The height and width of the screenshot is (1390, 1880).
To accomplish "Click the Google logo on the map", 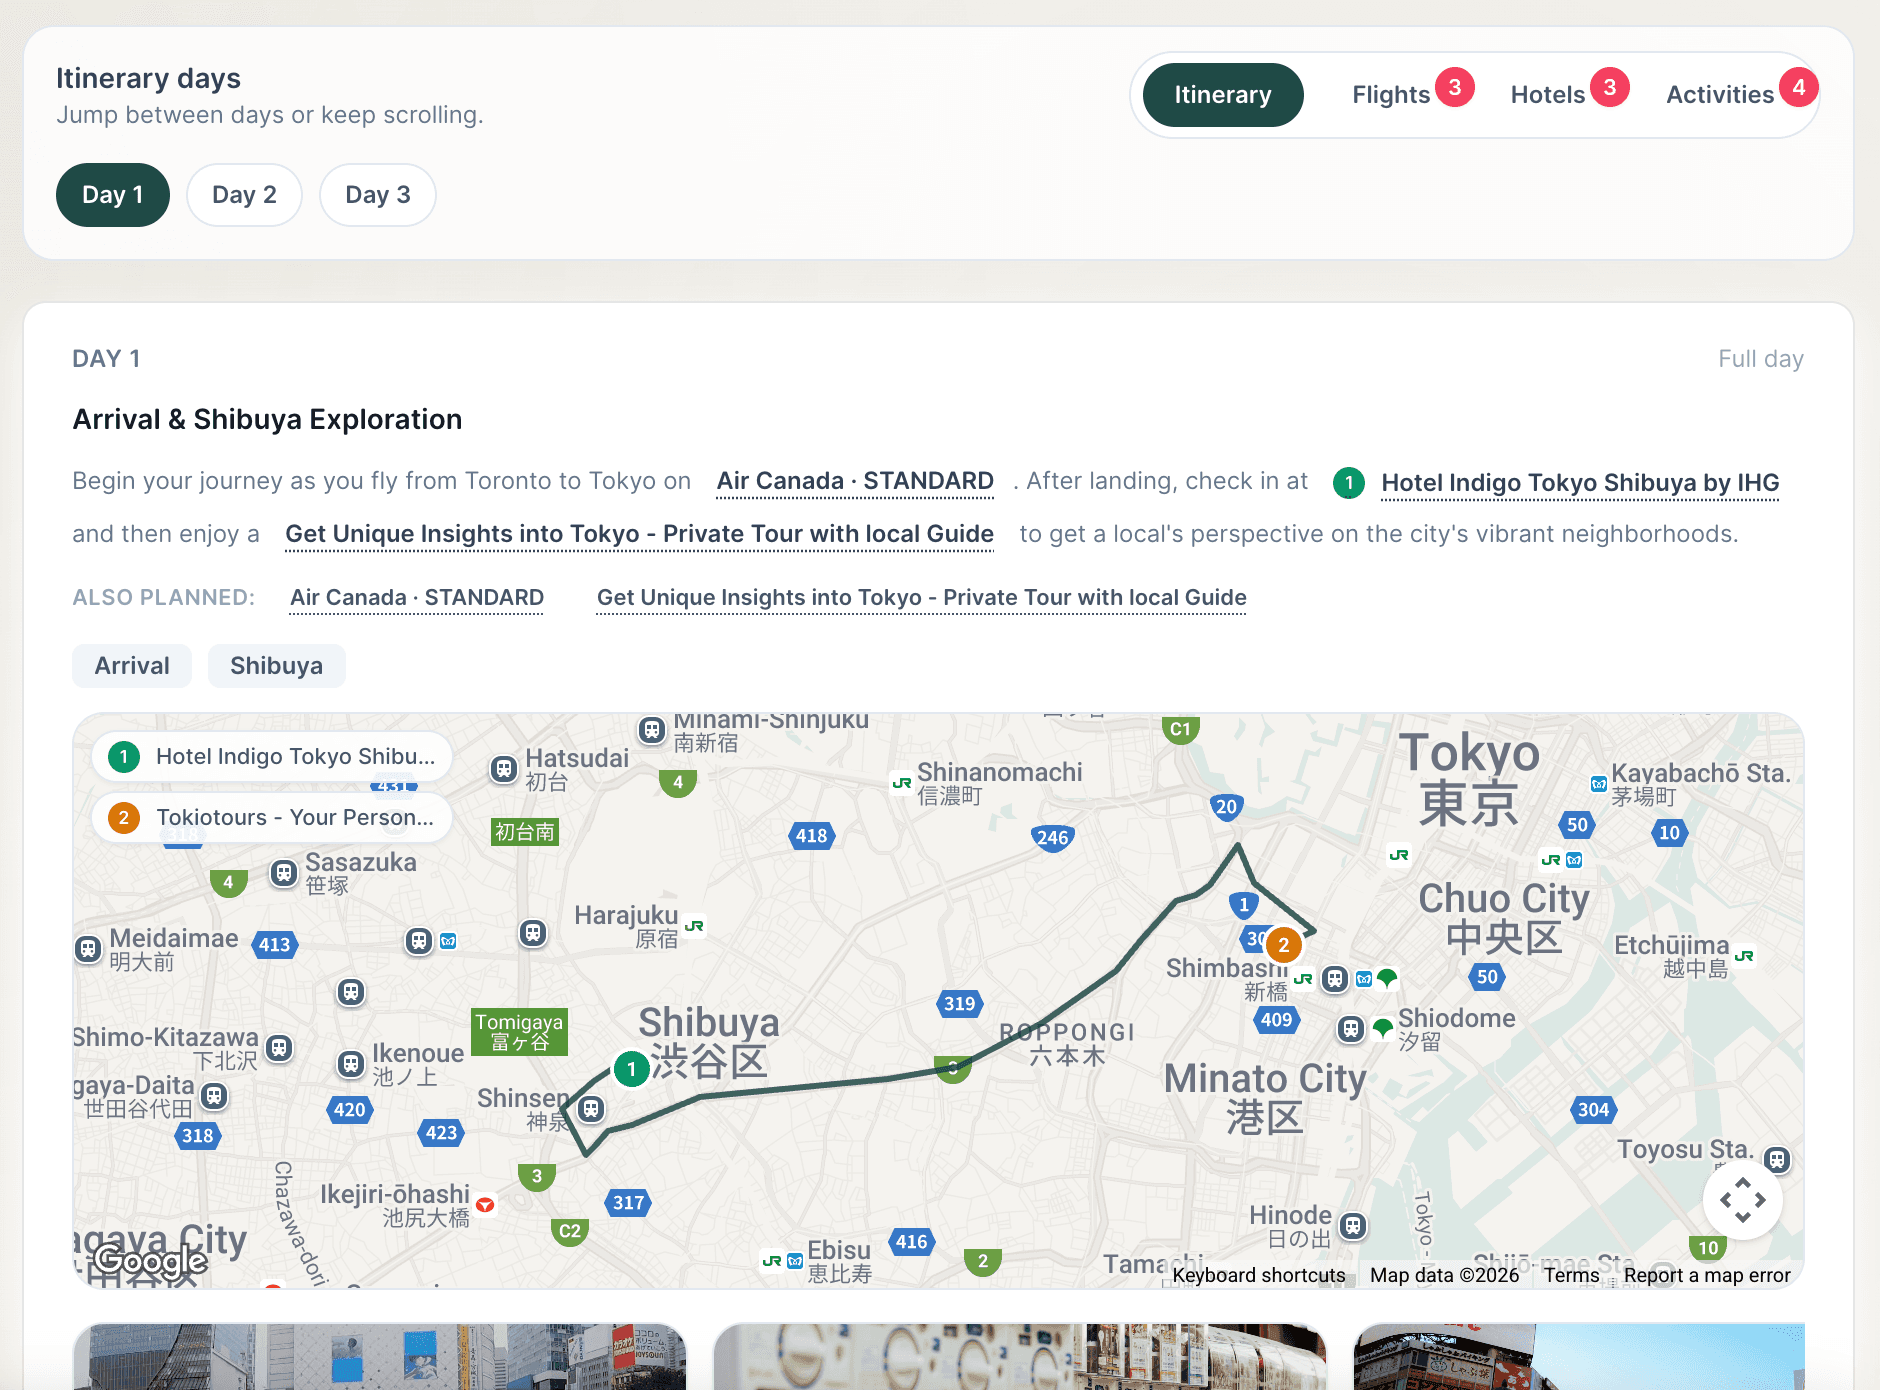I will (152, 1261).
